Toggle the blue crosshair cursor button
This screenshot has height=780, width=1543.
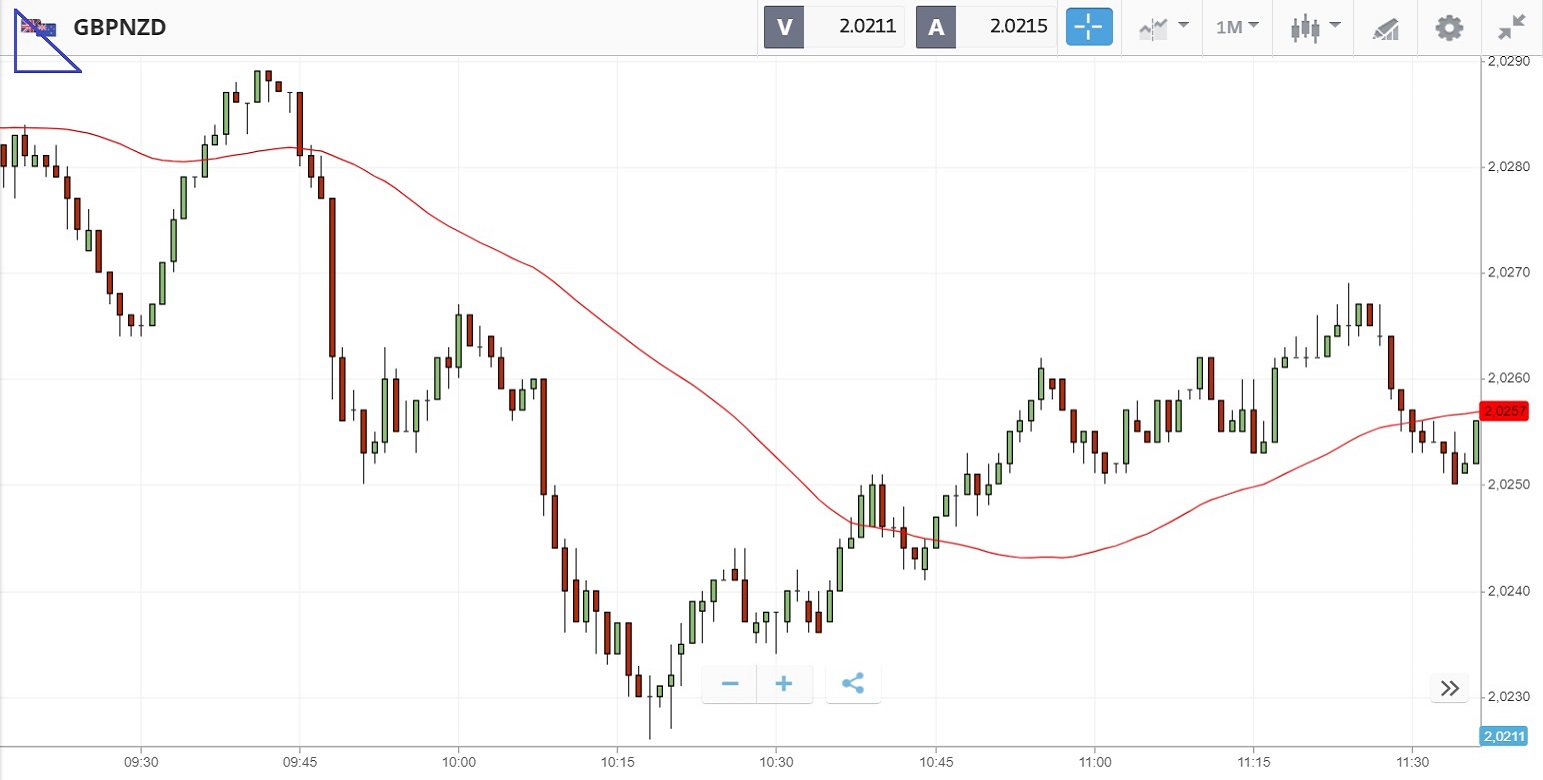coord(1089,27)
